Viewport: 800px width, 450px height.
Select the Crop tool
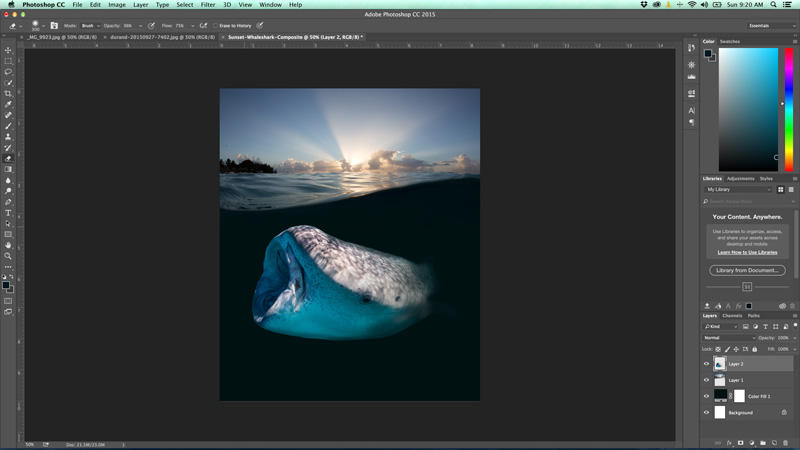click(x=8, y=93)
